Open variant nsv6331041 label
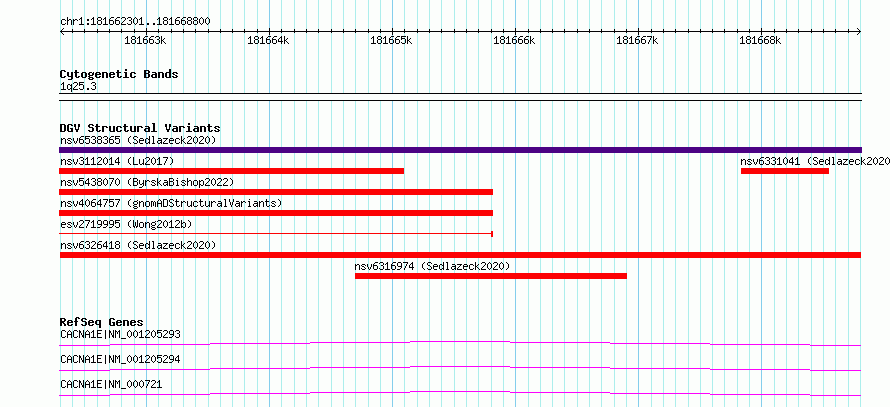Viewport: 890px width, 407px height. [x=815, y=161]
